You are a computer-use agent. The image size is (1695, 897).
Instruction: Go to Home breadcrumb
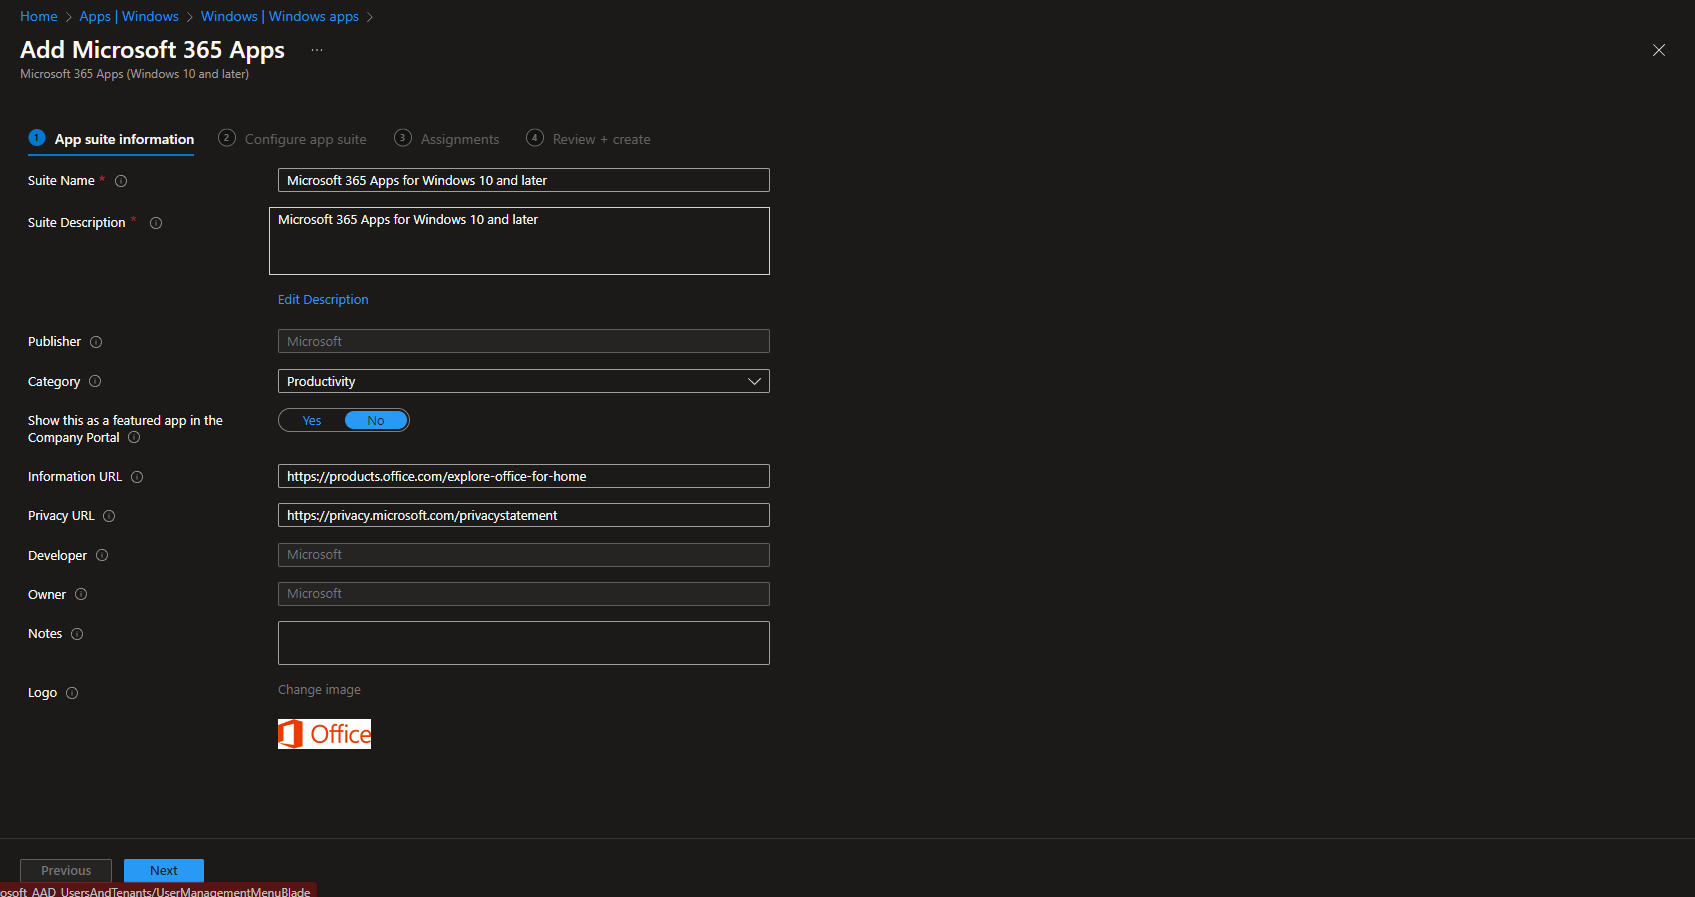tap(39, 17)
